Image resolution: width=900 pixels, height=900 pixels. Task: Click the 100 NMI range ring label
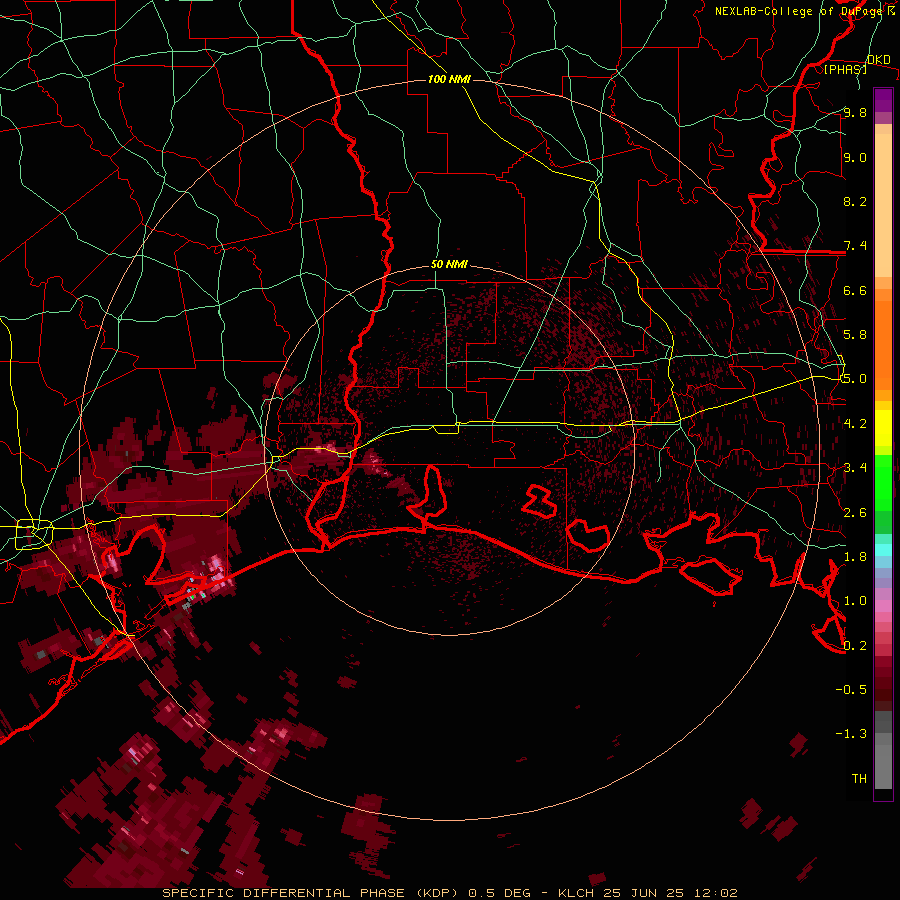click(449, 79)
